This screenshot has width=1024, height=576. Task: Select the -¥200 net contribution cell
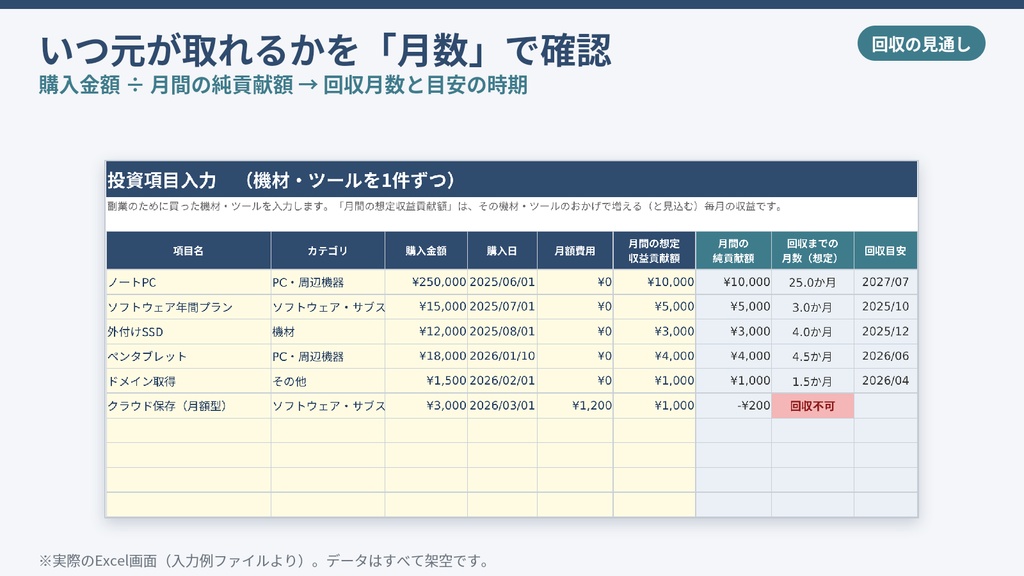click(x=733, y=406)
